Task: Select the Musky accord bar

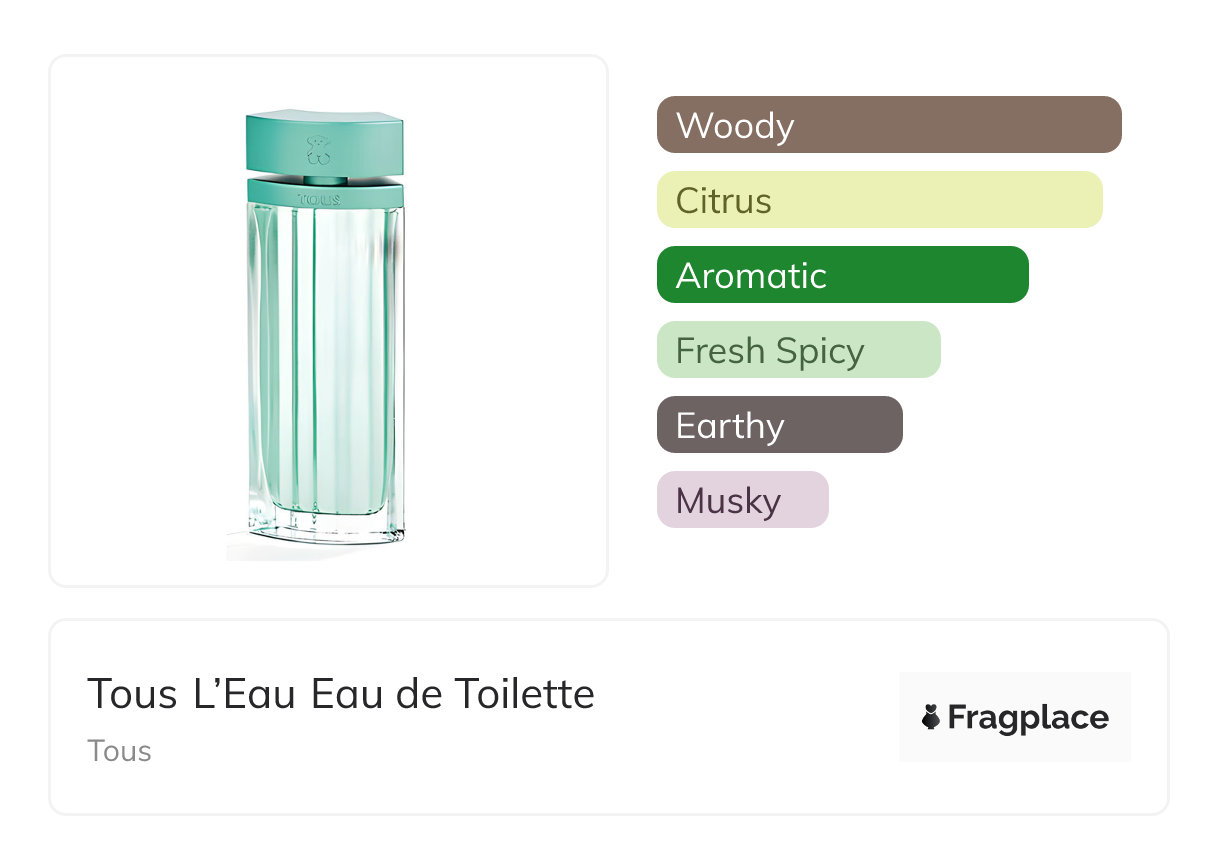Action: pos(743,500)
